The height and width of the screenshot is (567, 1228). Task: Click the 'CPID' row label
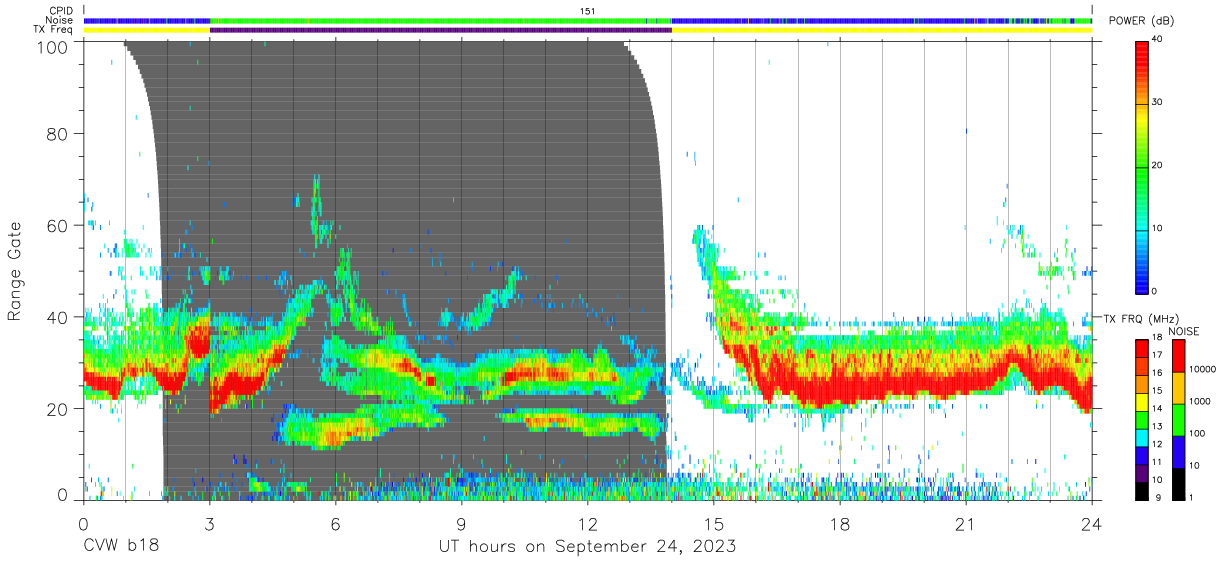tap(62, 11)
